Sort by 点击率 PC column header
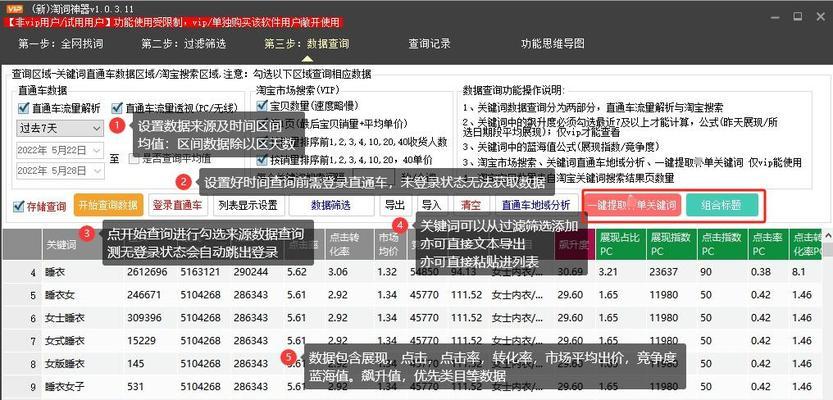 tap(768, 245)
